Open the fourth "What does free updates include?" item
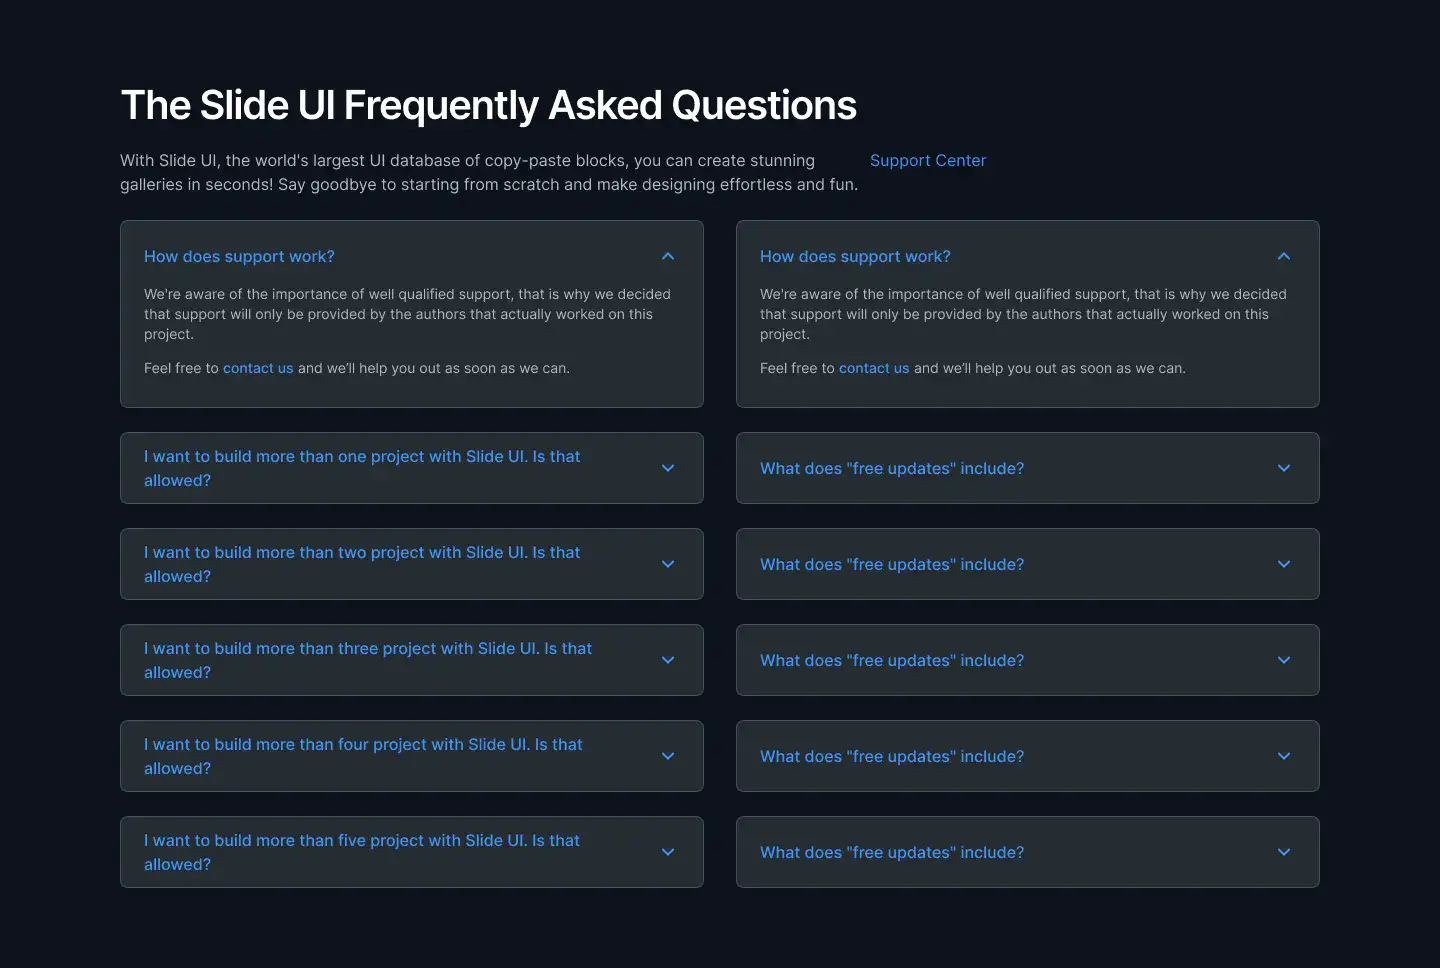This screenshot has height=968, width=1440. point(892,756)
